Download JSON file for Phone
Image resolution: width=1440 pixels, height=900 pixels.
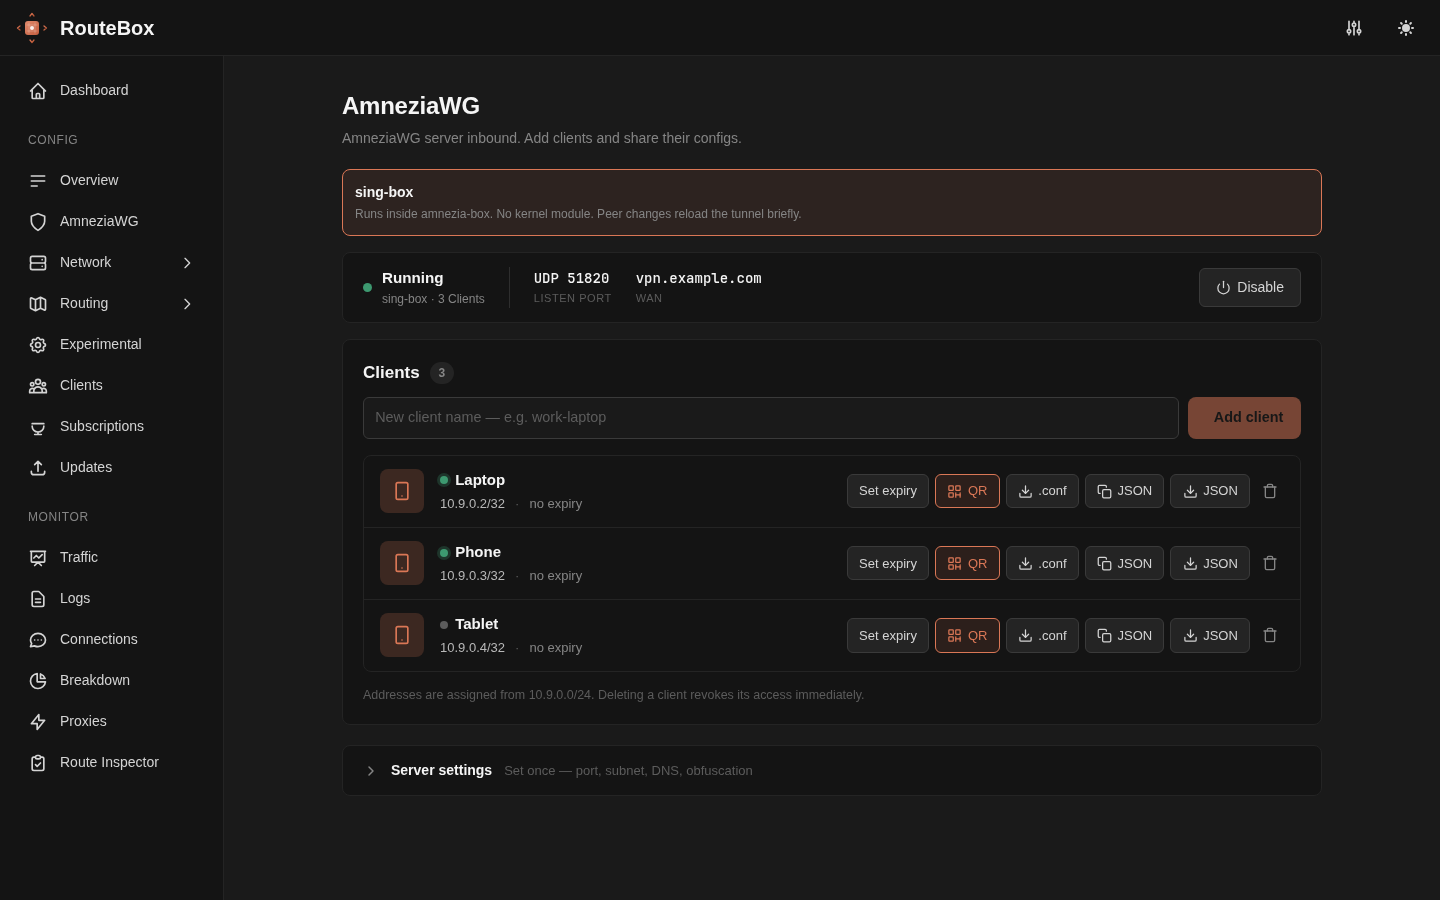pyautogui.click(x=1210, y=563)
